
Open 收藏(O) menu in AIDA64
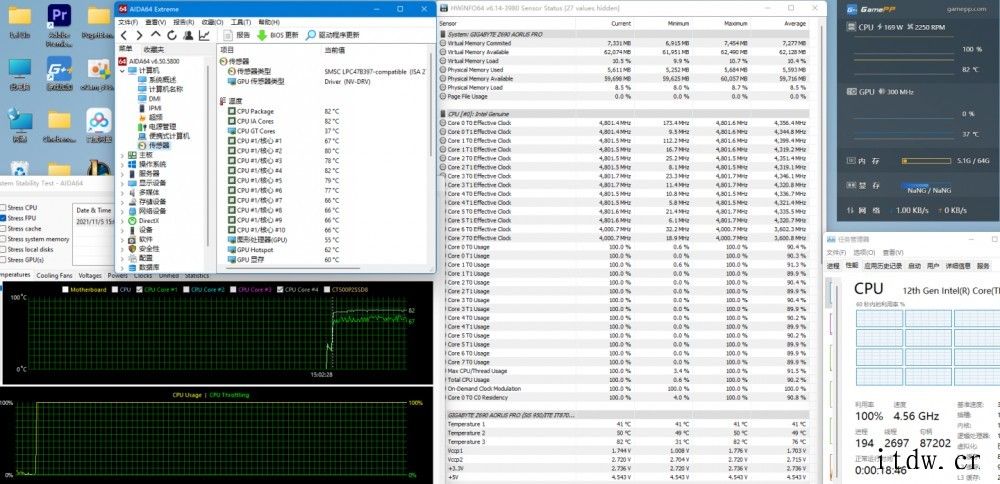(212, 22)
